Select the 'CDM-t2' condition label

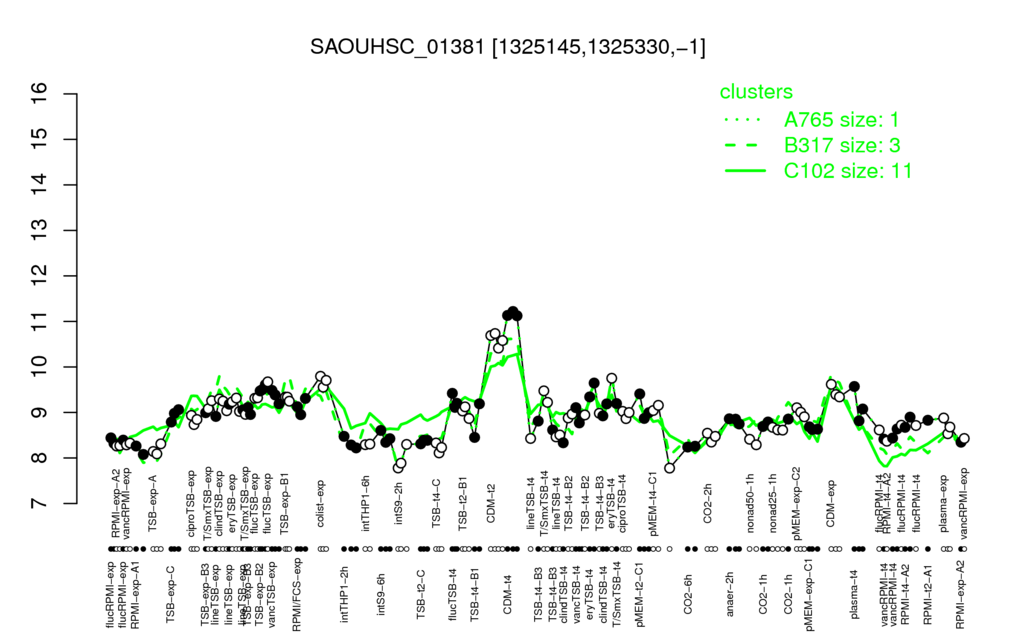491,505
